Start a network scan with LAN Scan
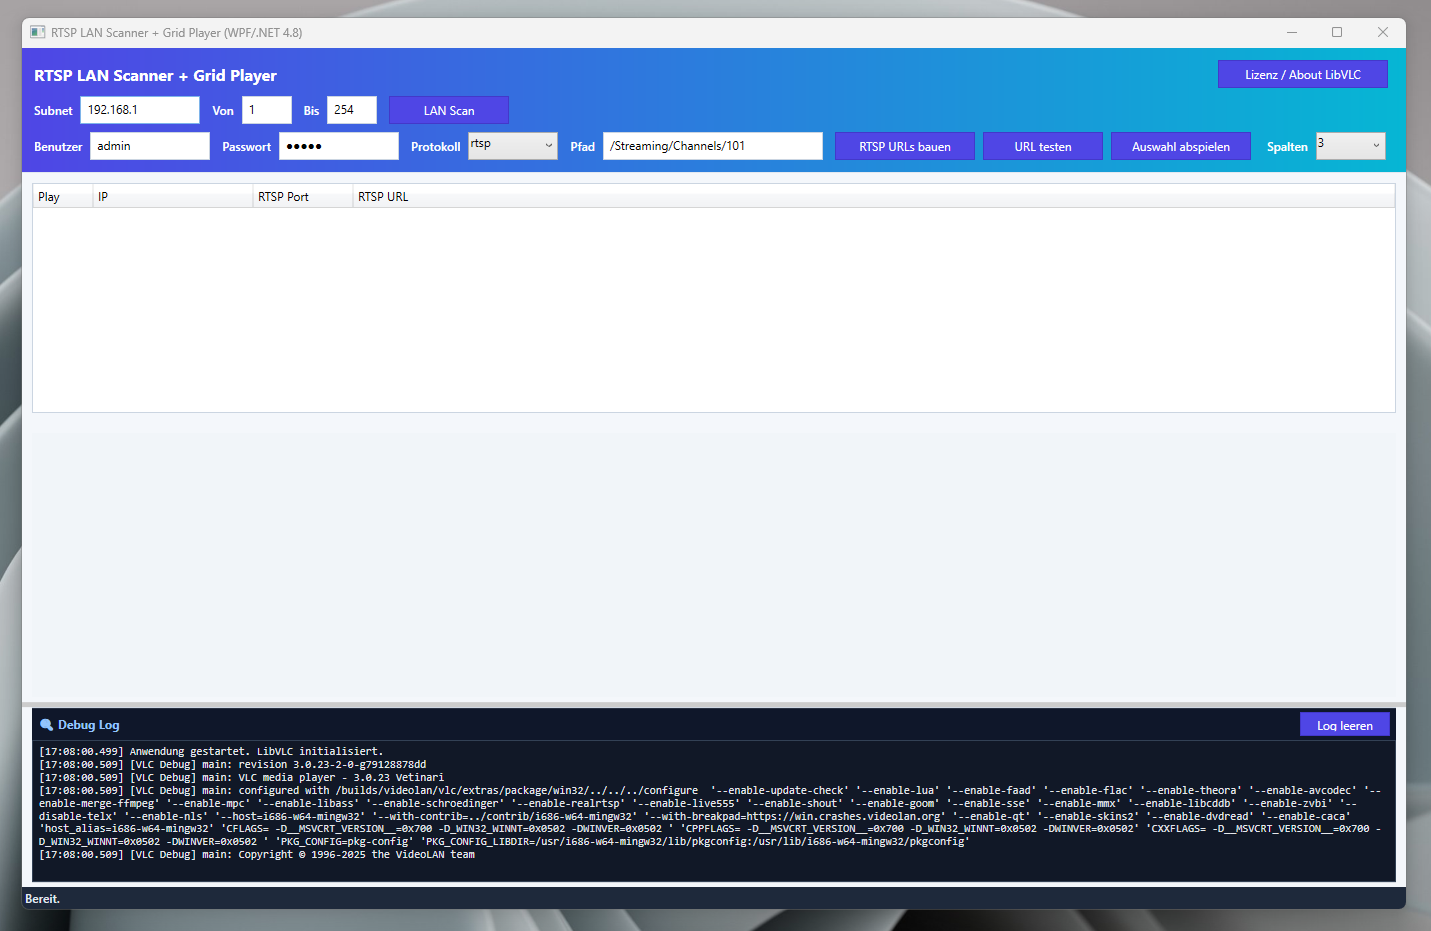Screen dimensions: 1431x931 [448, 109]
